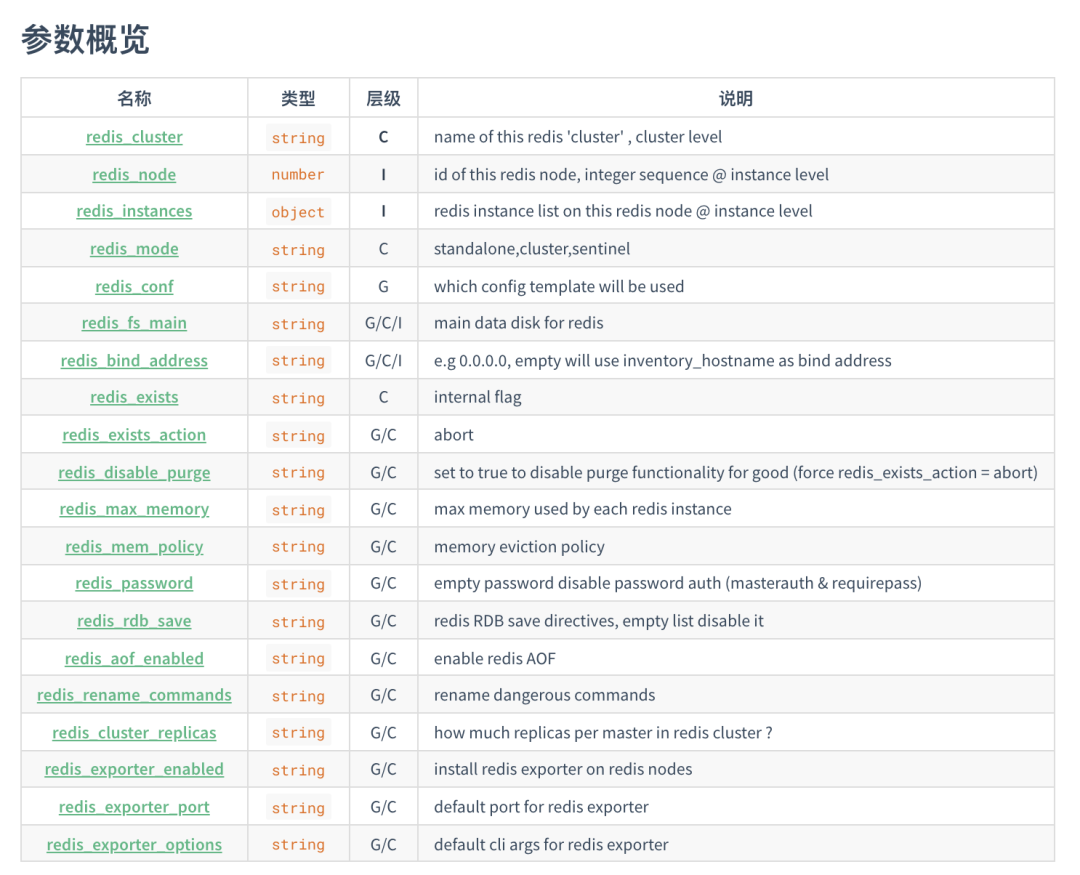
Task: Click the redis_aof_enabled link
Action: (x=134, y=658)
